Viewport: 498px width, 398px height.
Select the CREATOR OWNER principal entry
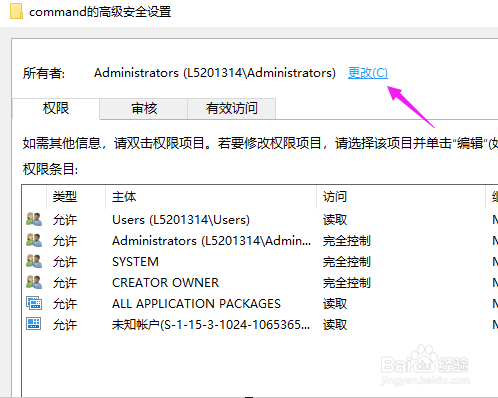(x=165, y=283)
